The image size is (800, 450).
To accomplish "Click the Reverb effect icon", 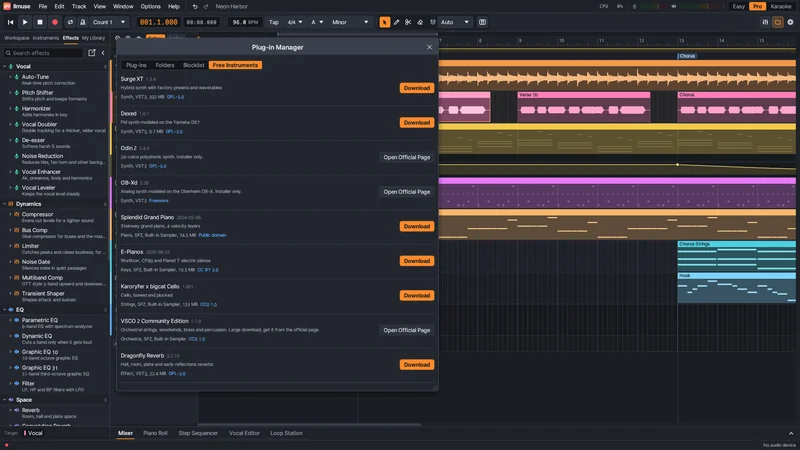I will 16,410.
